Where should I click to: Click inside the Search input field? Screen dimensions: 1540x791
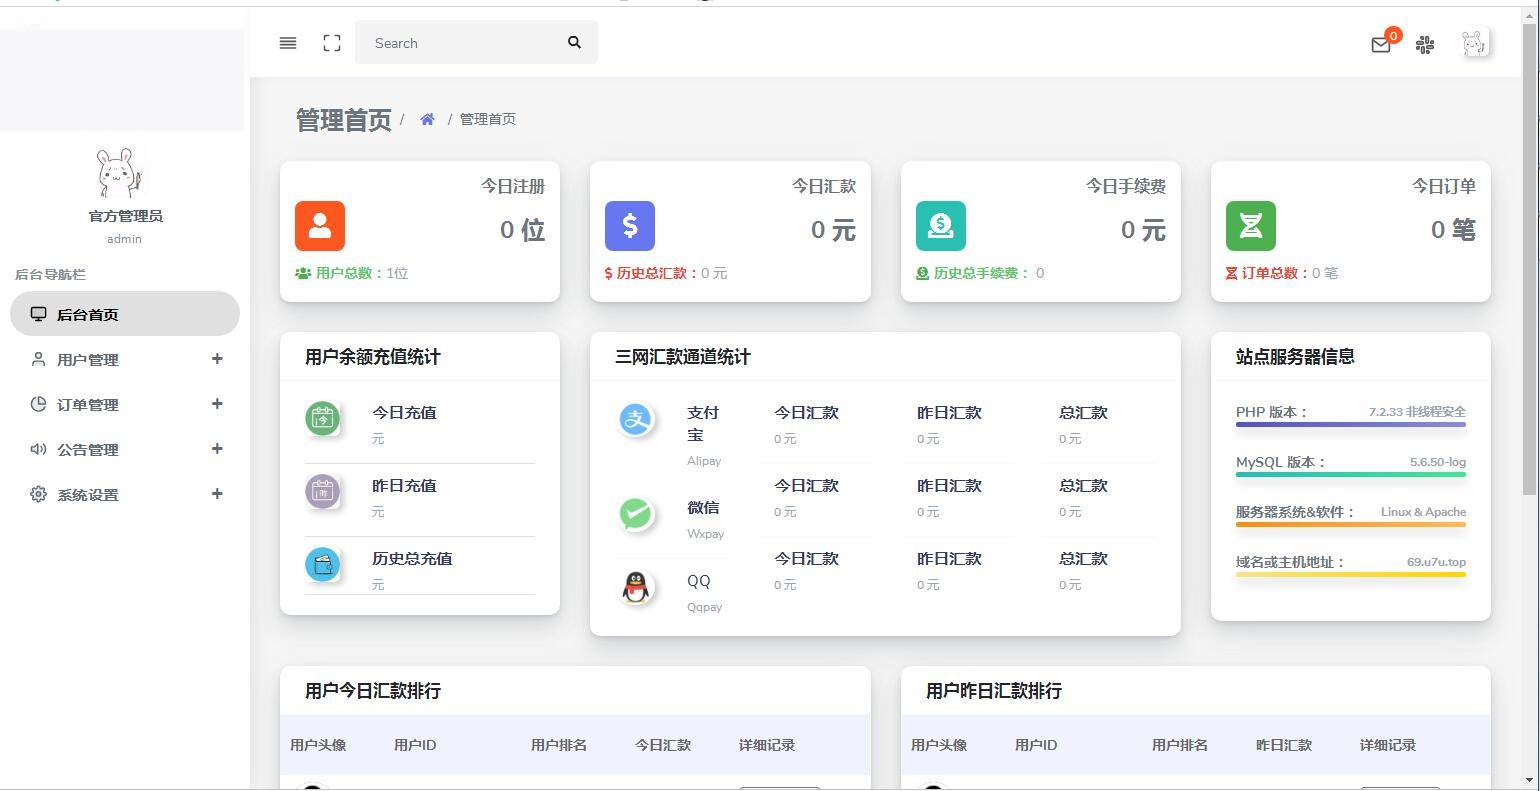460,42
